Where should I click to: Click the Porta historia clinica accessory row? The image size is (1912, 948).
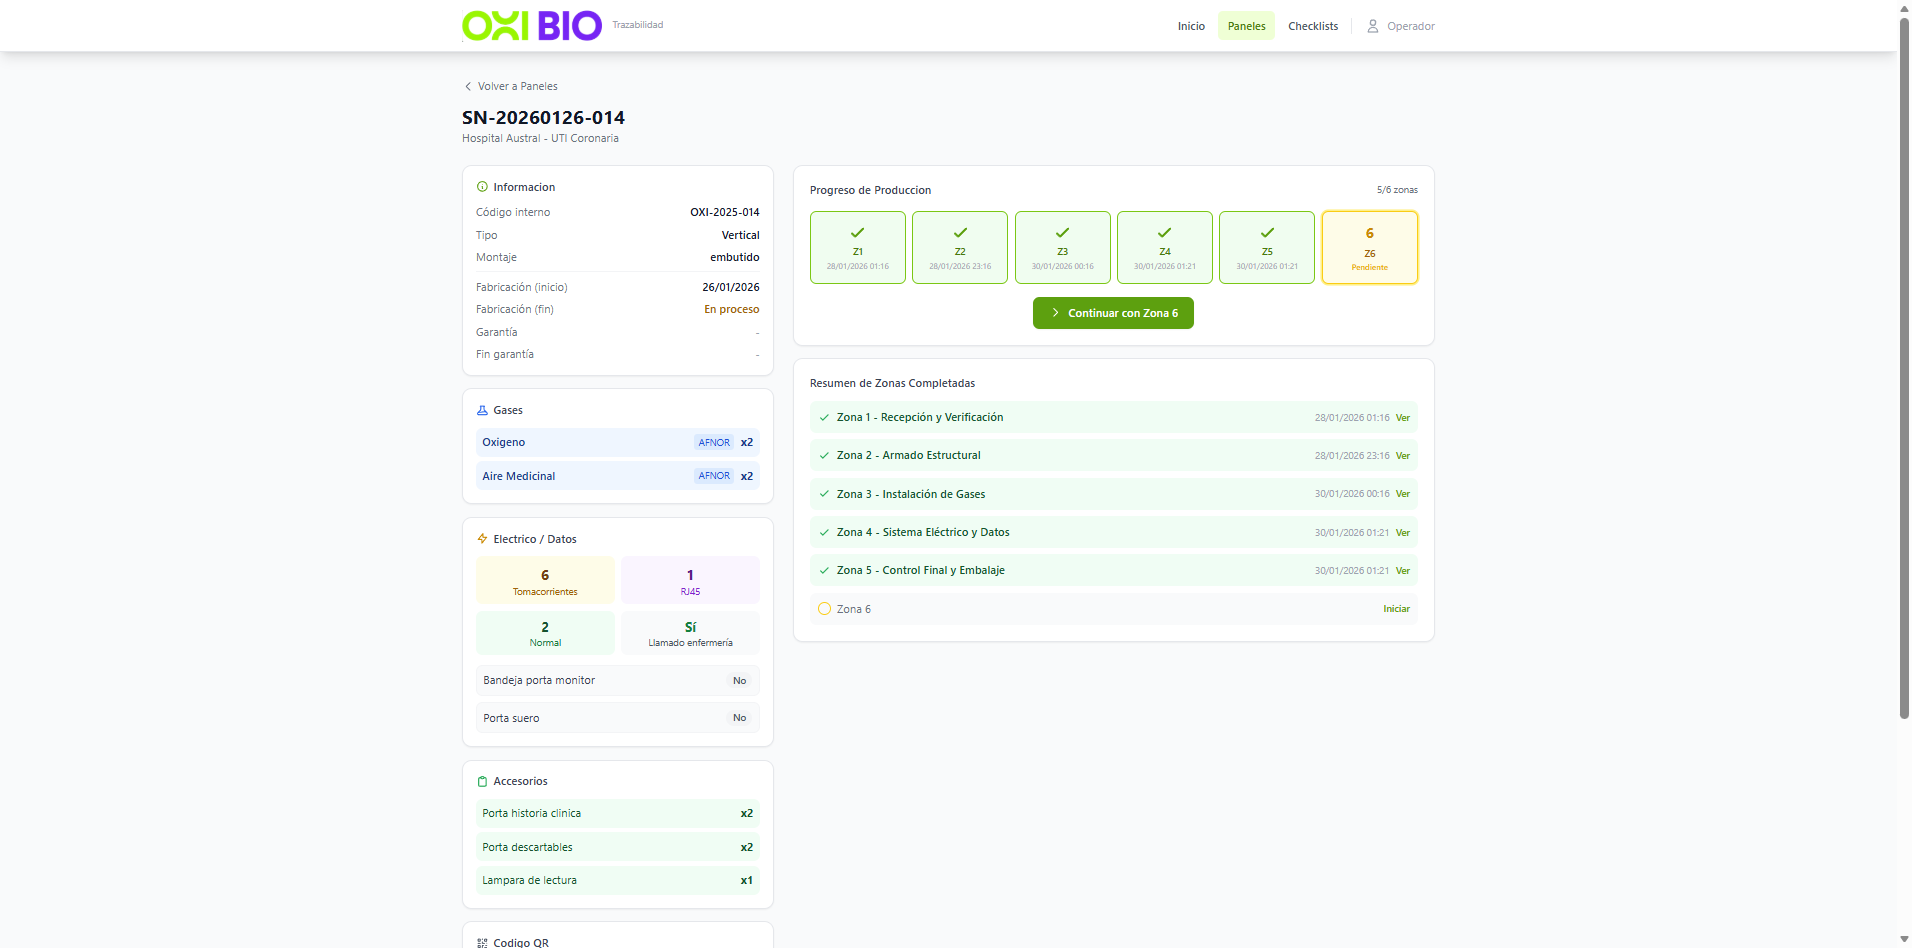pos(618,813)
